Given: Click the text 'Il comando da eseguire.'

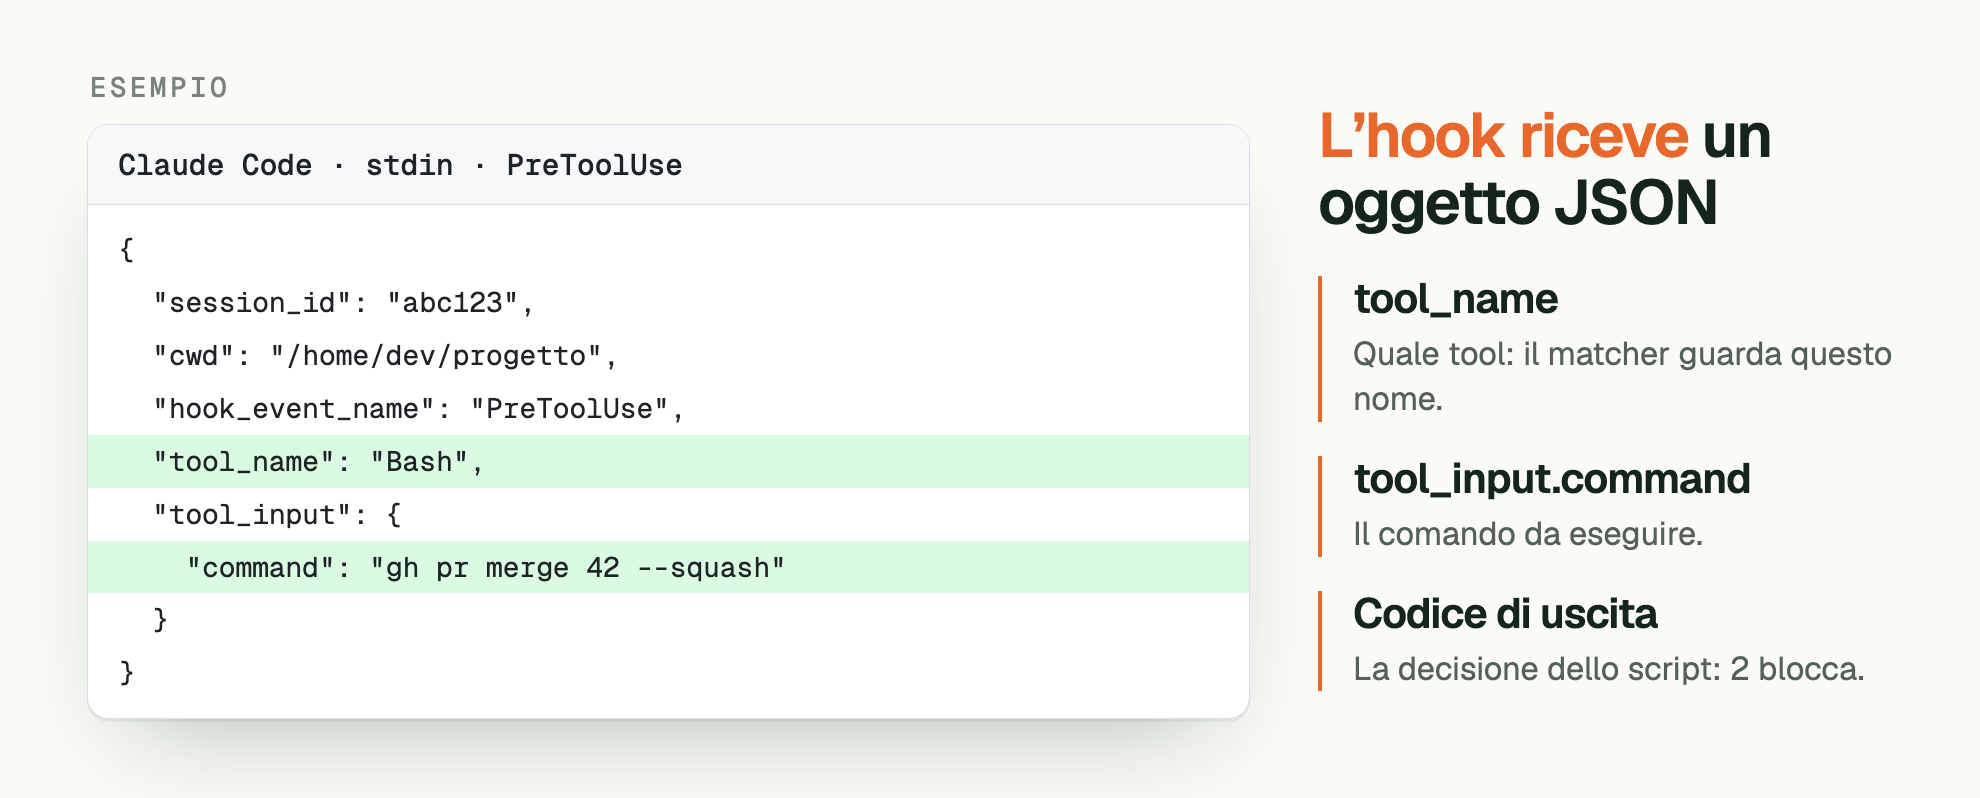Looking at the screenshot, I should (1528, 534).
